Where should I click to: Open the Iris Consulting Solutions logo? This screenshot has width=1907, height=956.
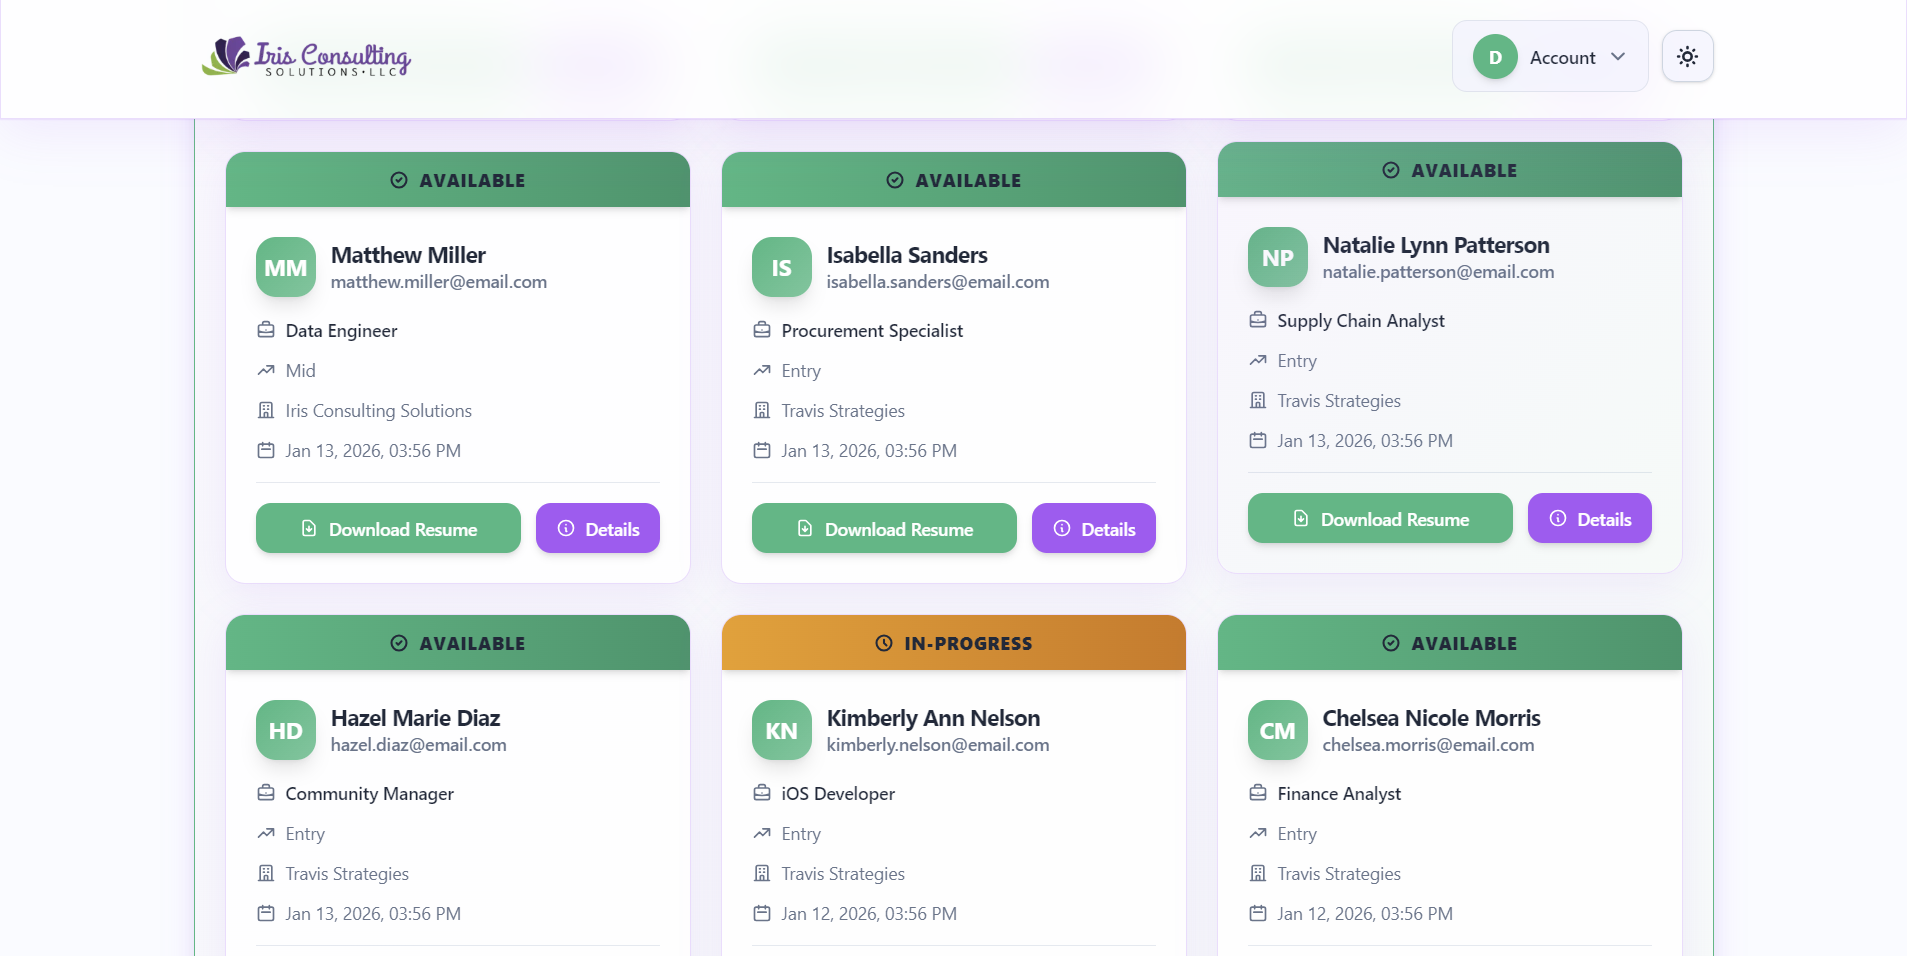306,57
